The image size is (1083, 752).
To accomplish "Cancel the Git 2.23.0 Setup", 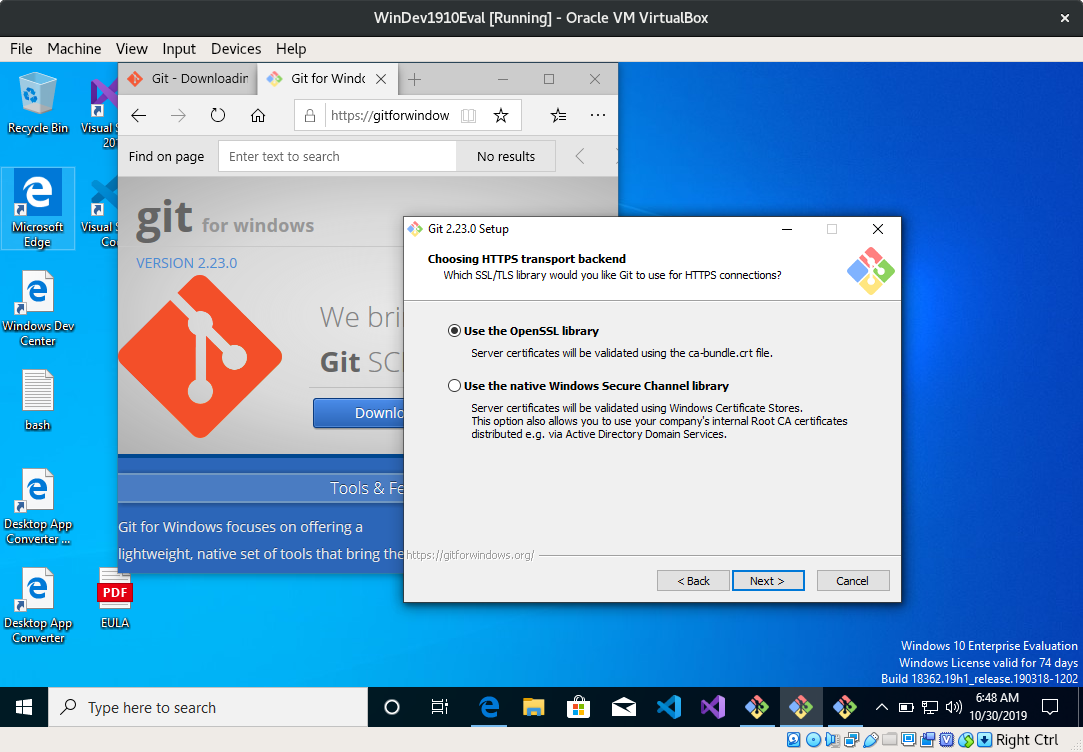I will (x=852, y=581).
